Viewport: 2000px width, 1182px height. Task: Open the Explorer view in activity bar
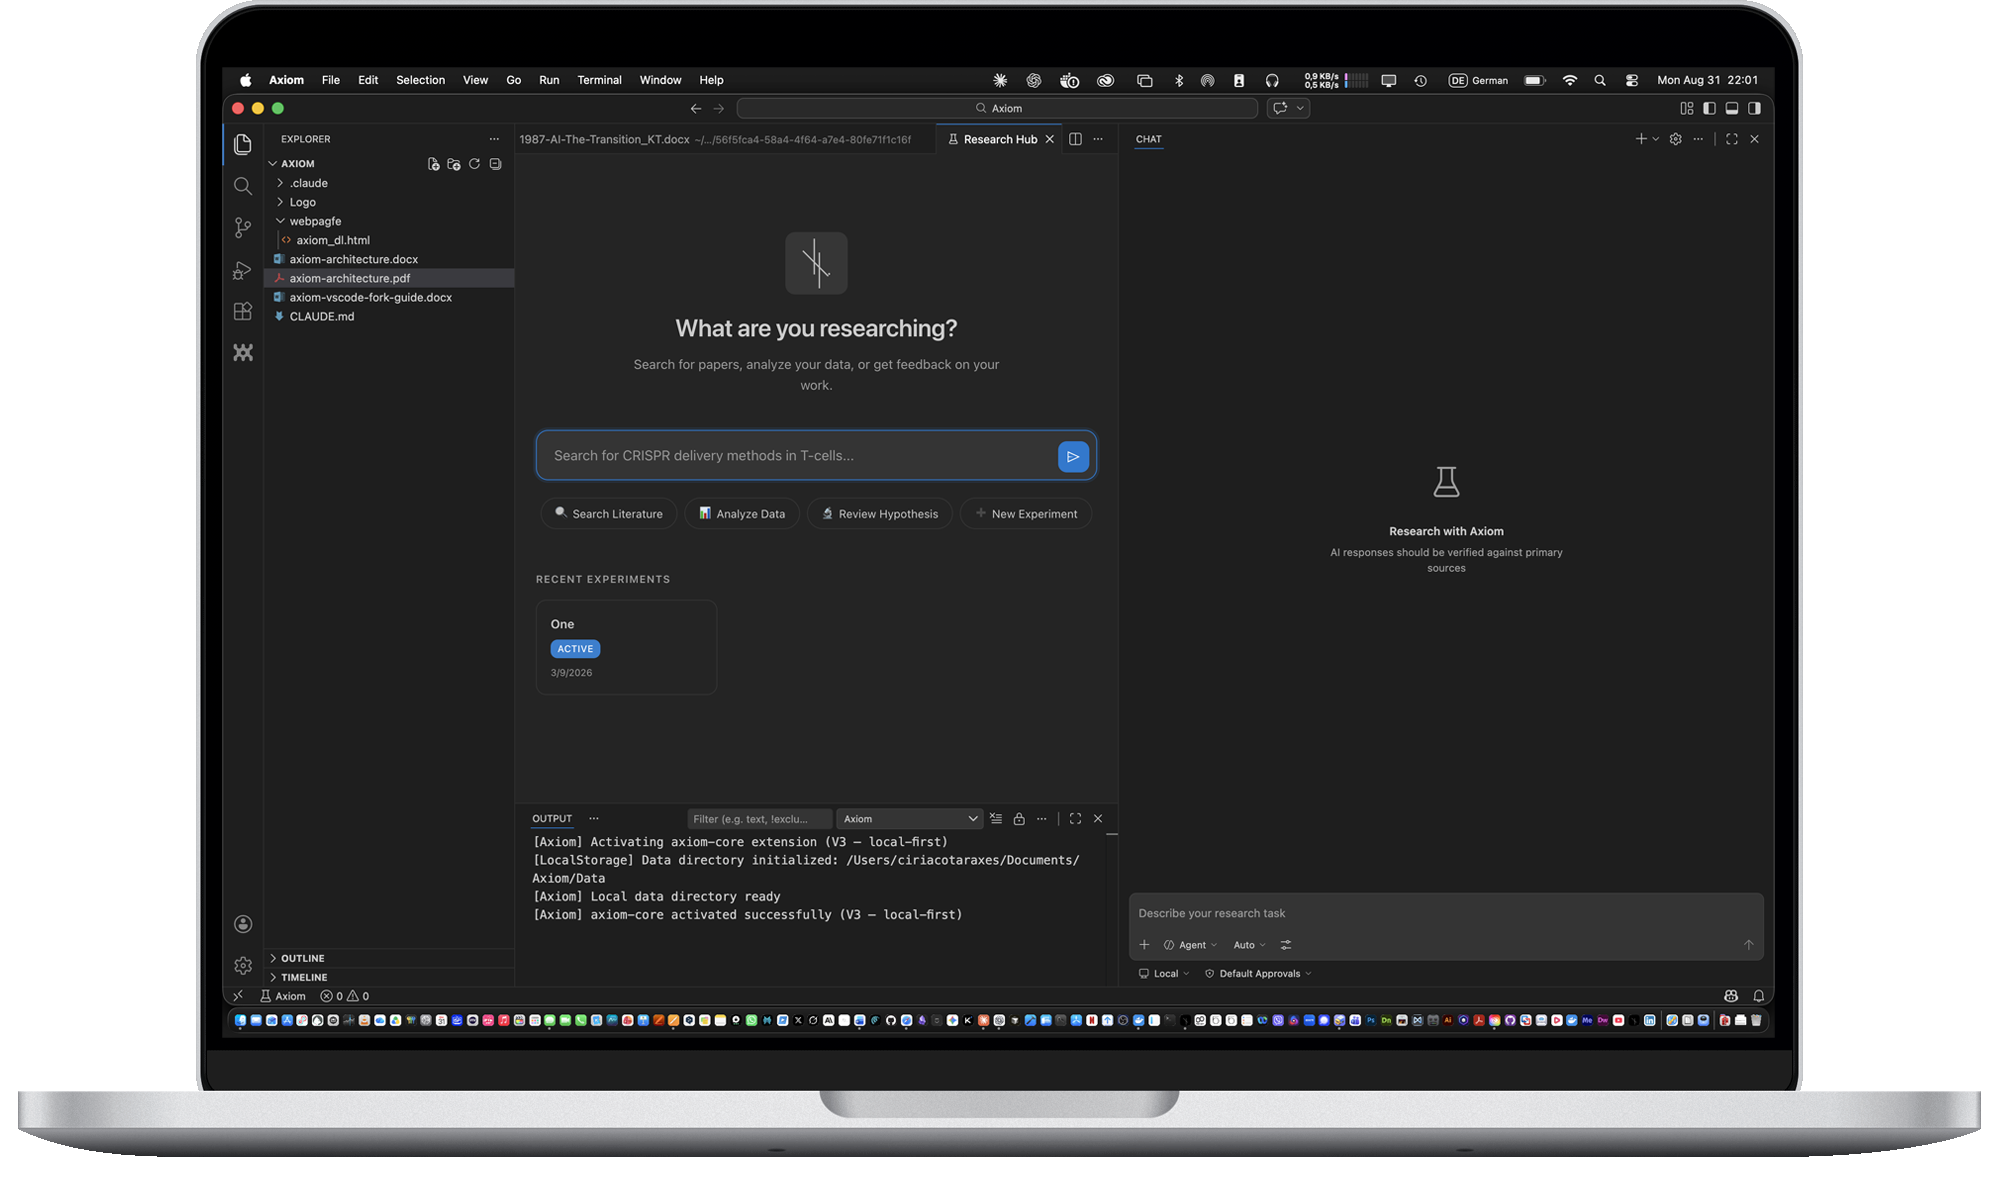click(242, 144)
